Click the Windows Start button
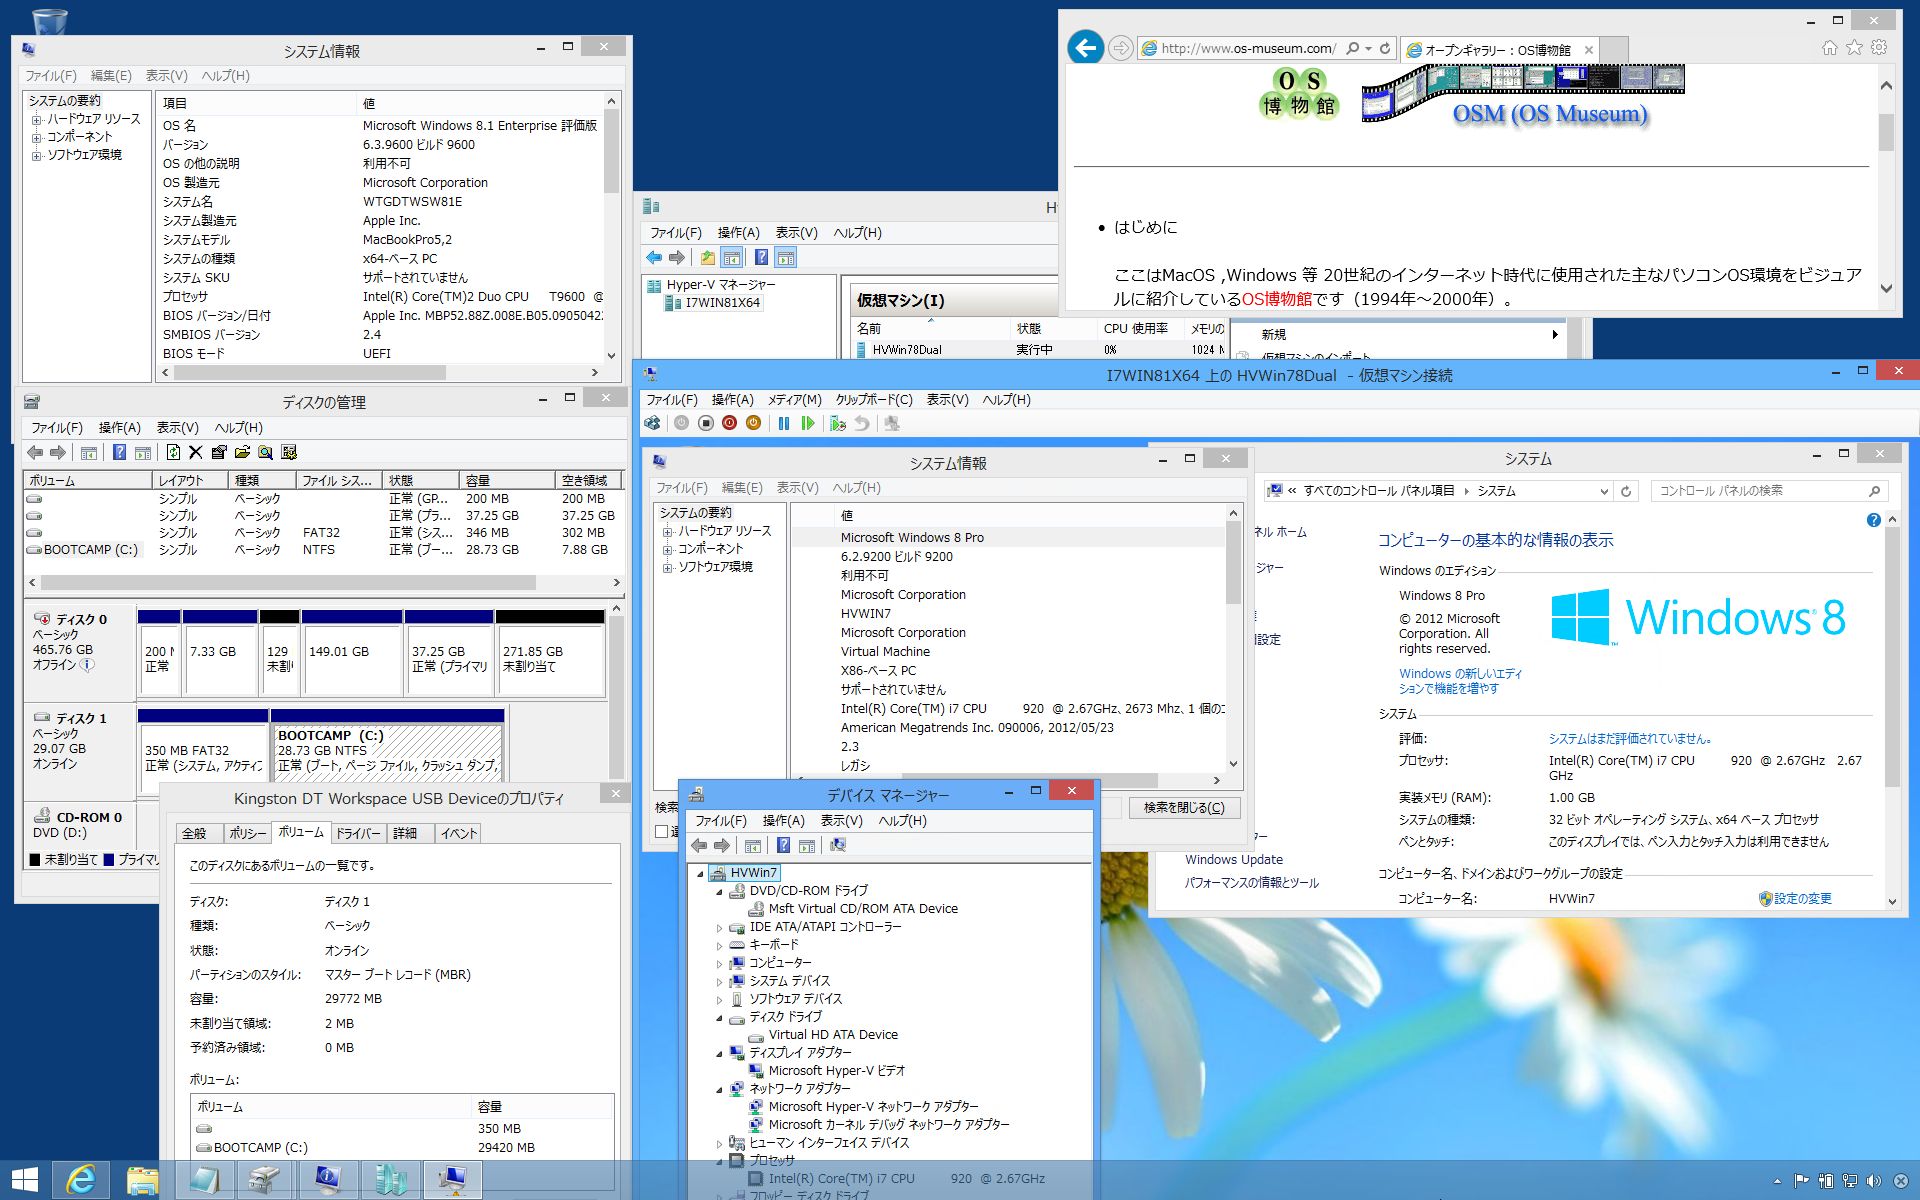This screenshot has height=1200, width=1920. point(24,1180)
